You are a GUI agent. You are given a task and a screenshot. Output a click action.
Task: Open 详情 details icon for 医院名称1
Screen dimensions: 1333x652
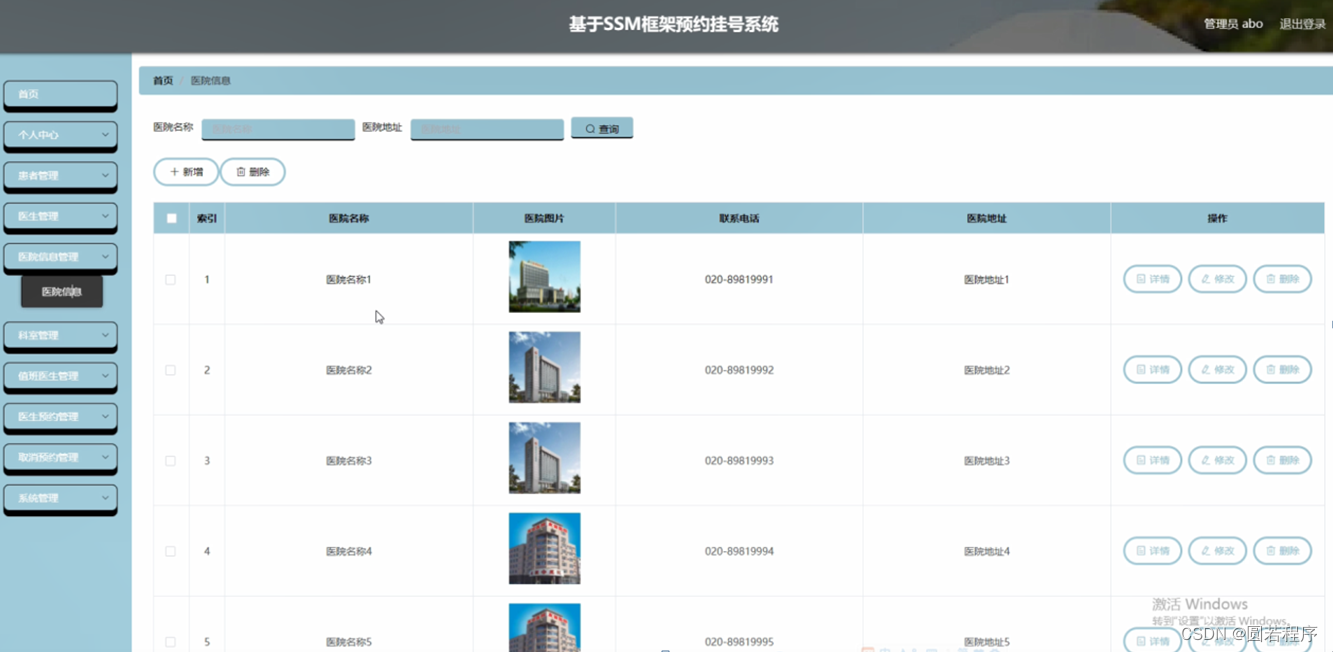pyautogui.click(x=1143, y=279)
